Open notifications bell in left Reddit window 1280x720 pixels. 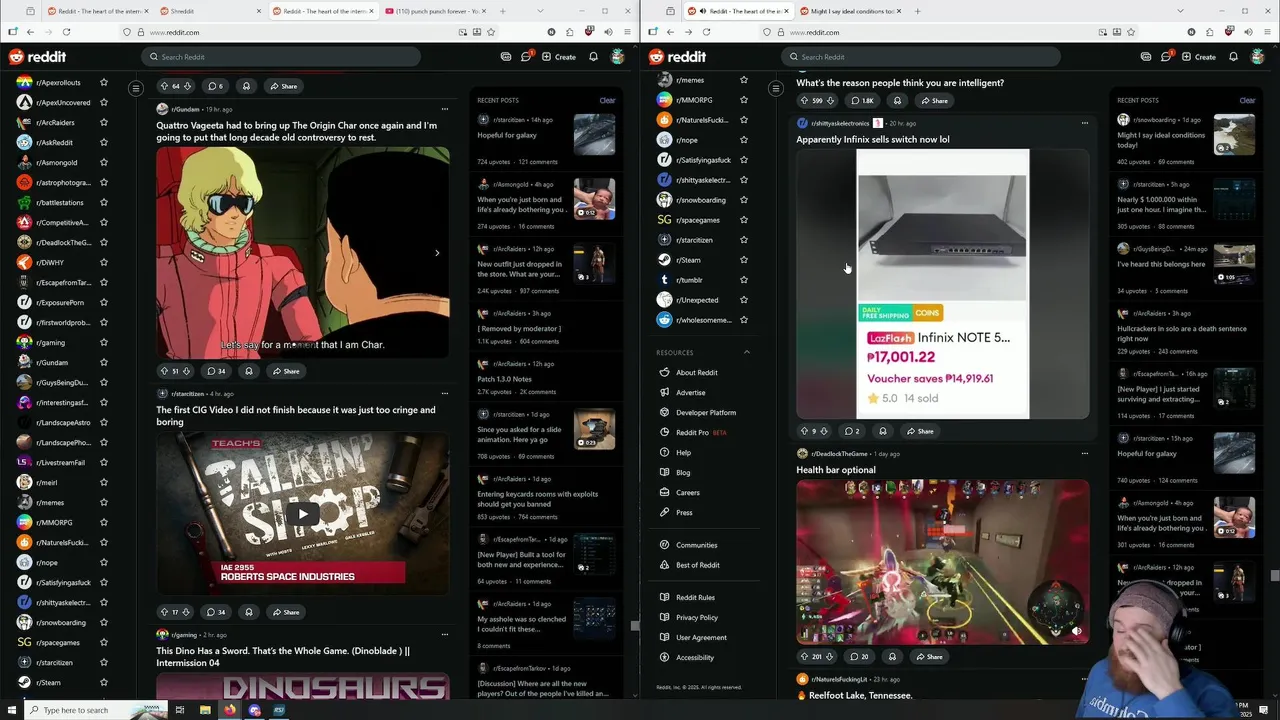pyautogui.click(x=593, y=57)
